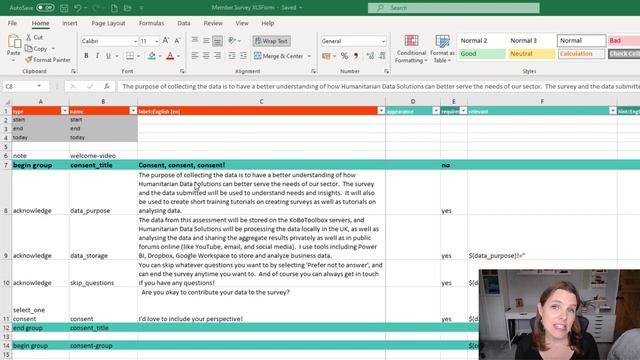The image size is (640, 360).
Task: Click Merge & Center button
Action: coord(278,56)
